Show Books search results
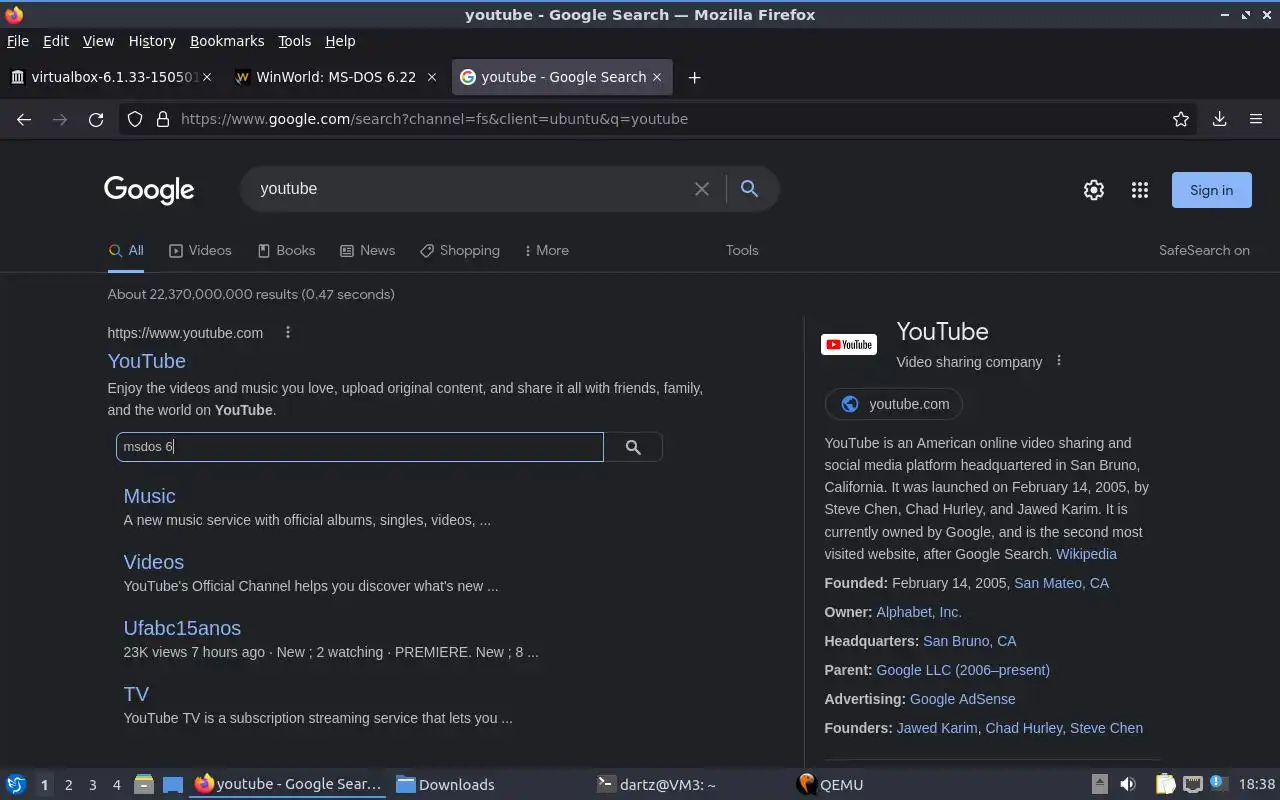Viewport: 1280px width, 800px height. 286,251
